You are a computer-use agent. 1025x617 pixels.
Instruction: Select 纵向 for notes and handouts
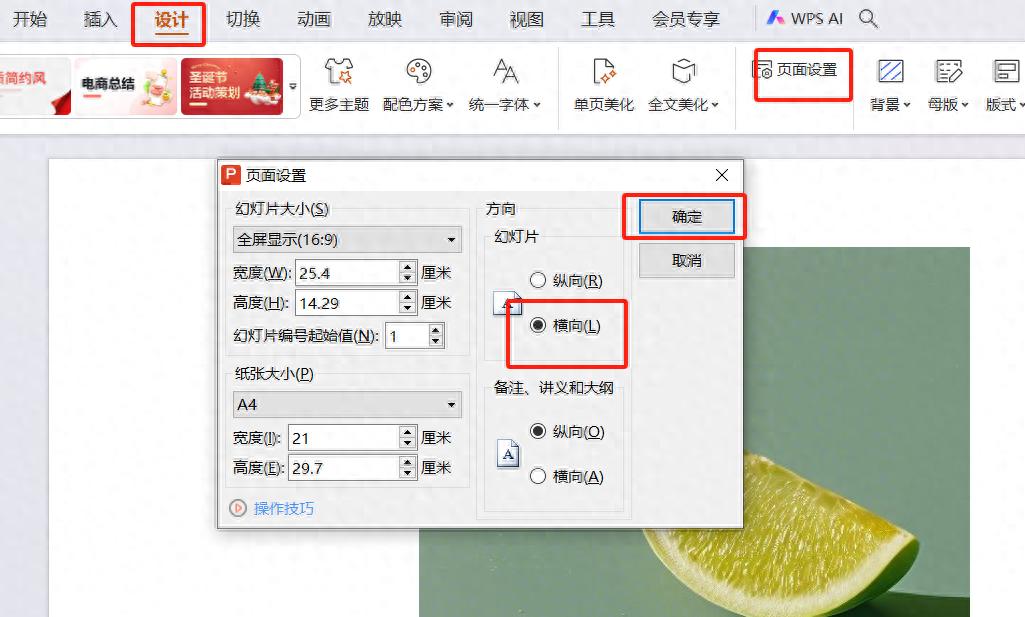537,432
